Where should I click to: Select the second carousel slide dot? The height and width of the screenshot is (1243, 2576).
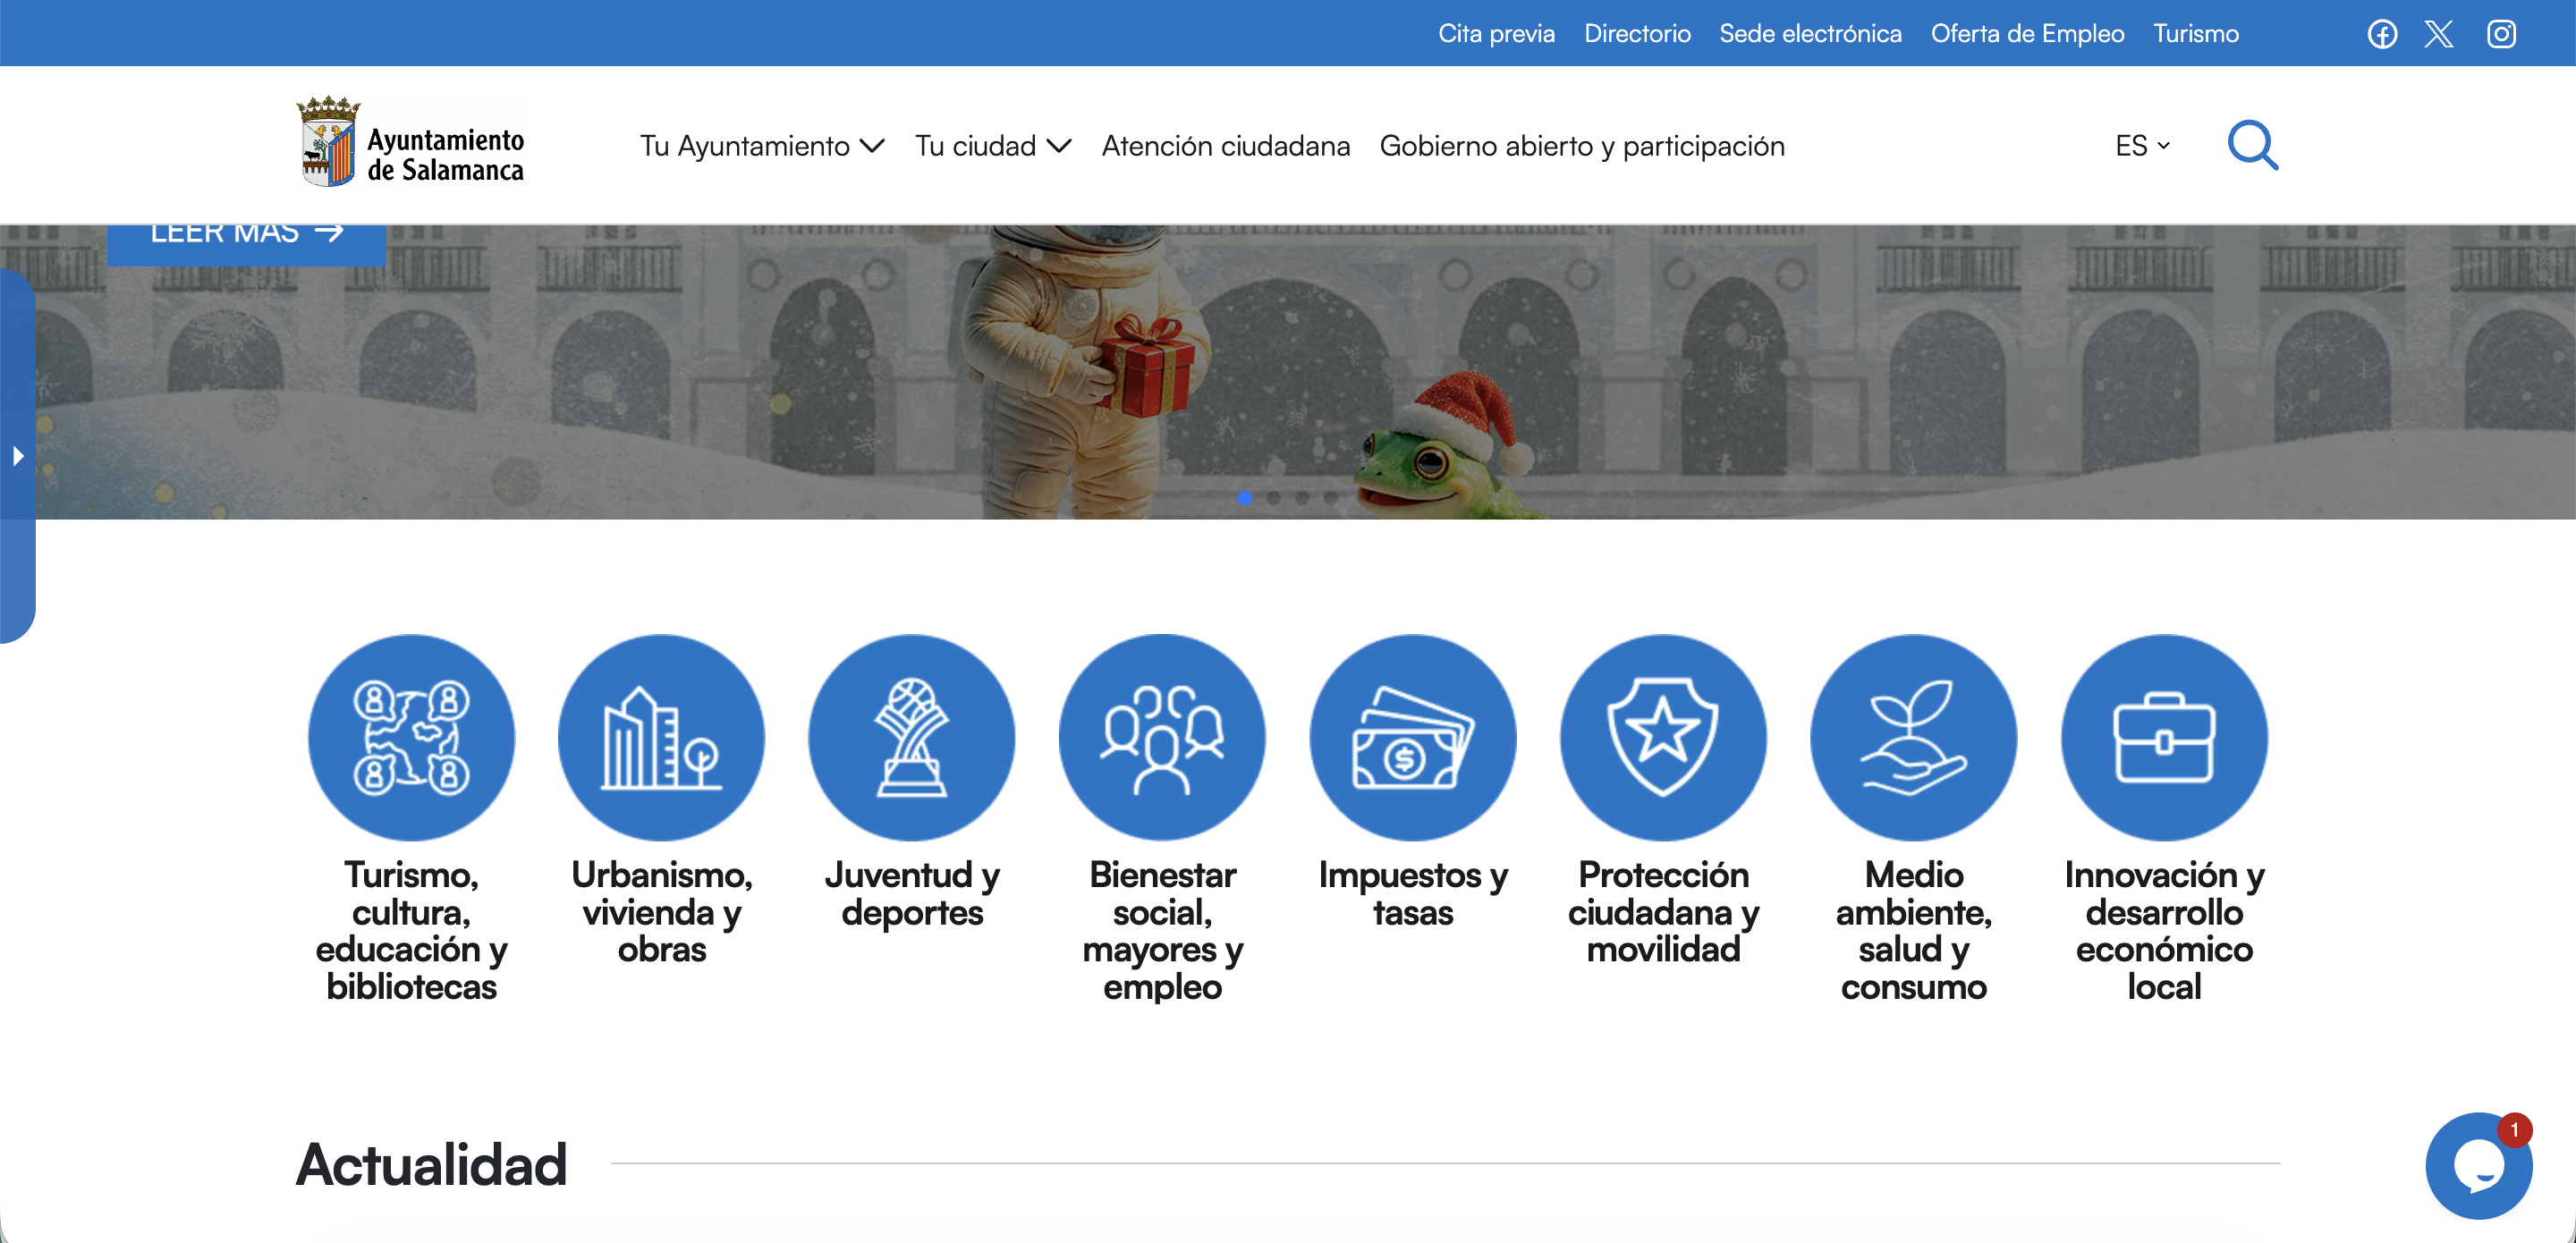click(x=1273, y=498)
